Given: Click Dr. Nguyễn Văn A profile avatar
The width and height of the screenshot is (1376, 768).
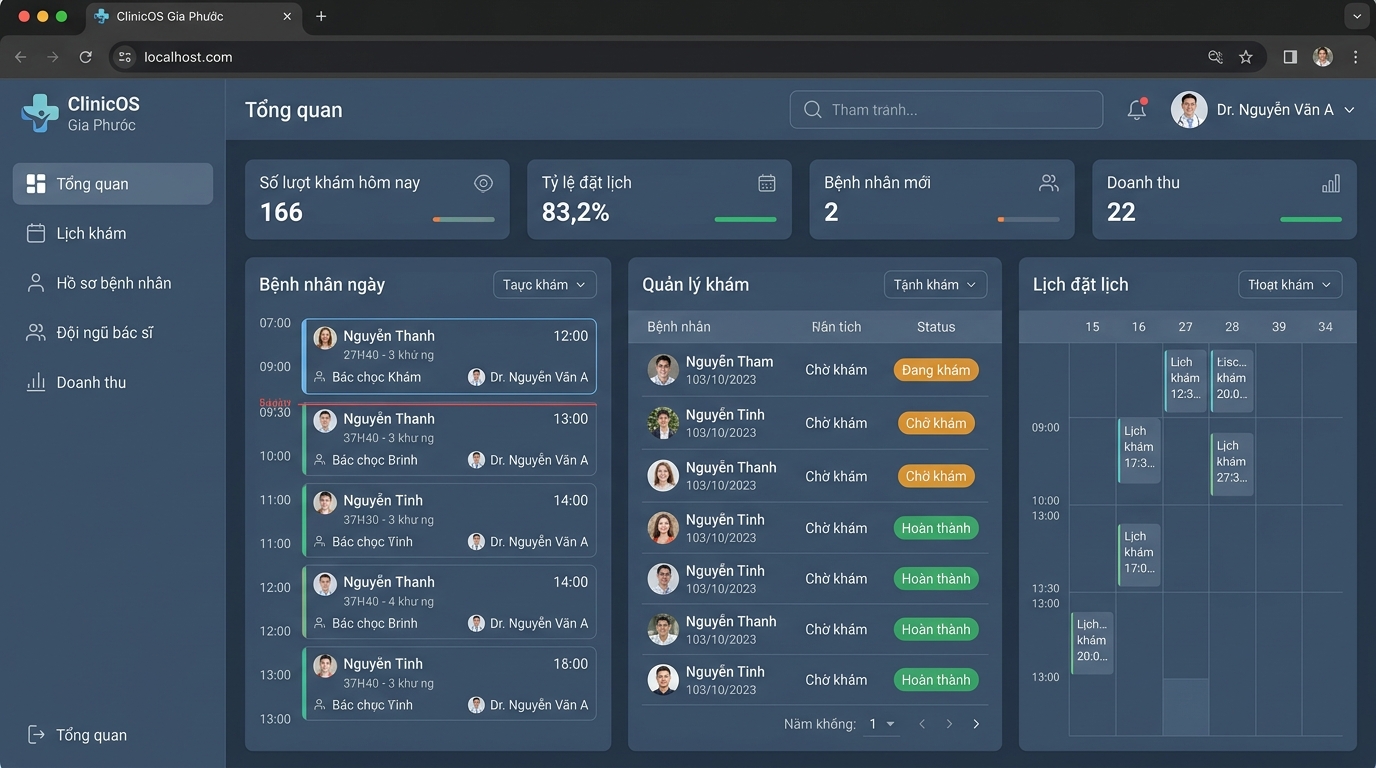Looking at the screenshot, I should pos(1189,110).
